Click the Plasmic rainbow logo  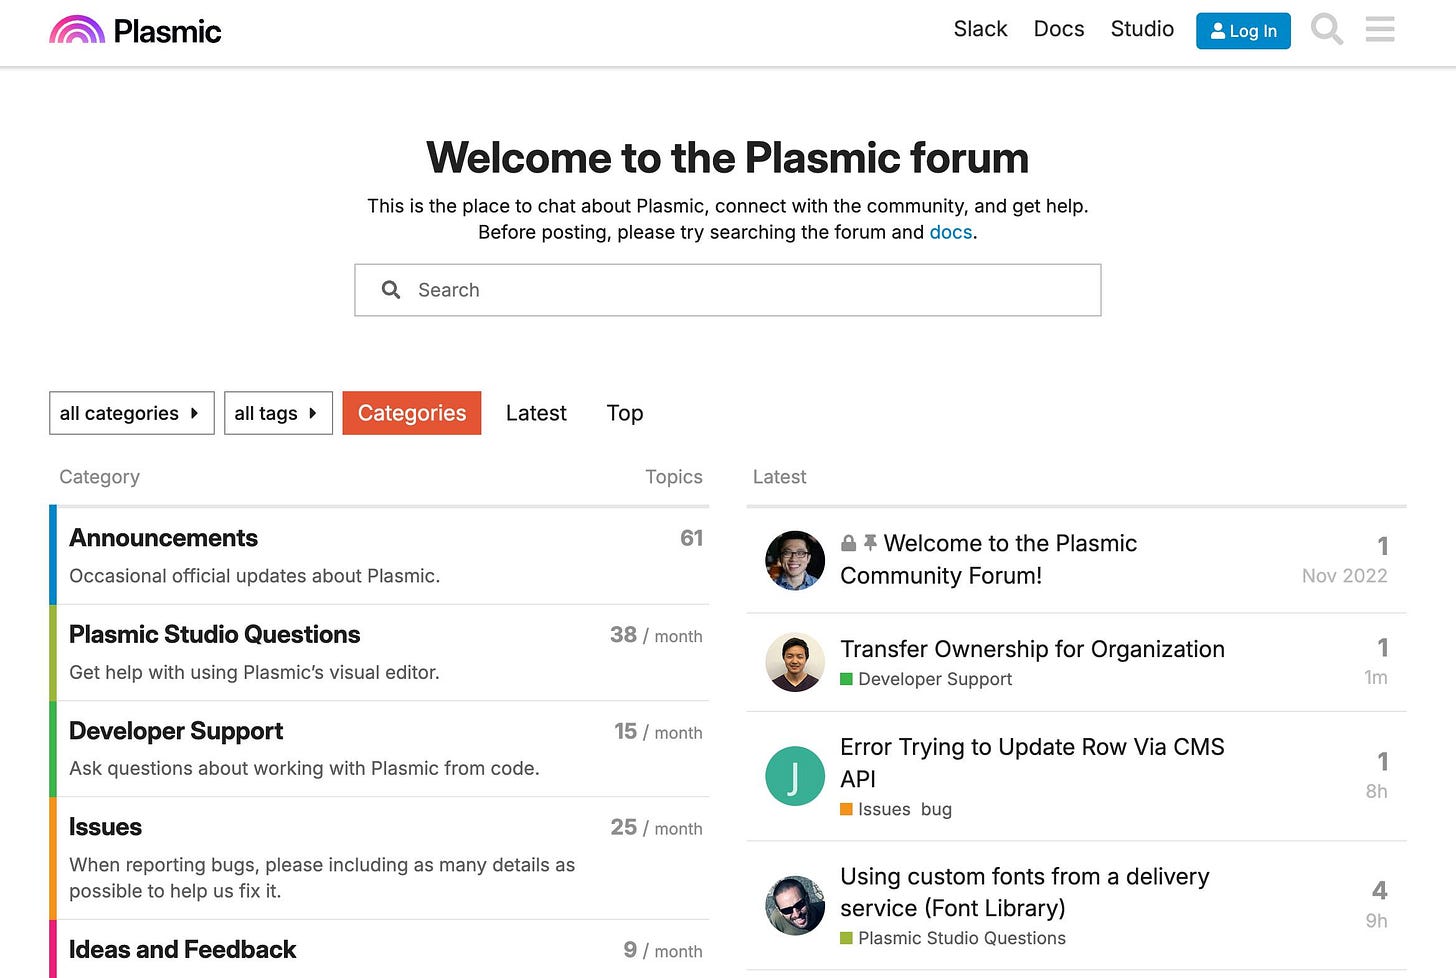tap(135, 31)
